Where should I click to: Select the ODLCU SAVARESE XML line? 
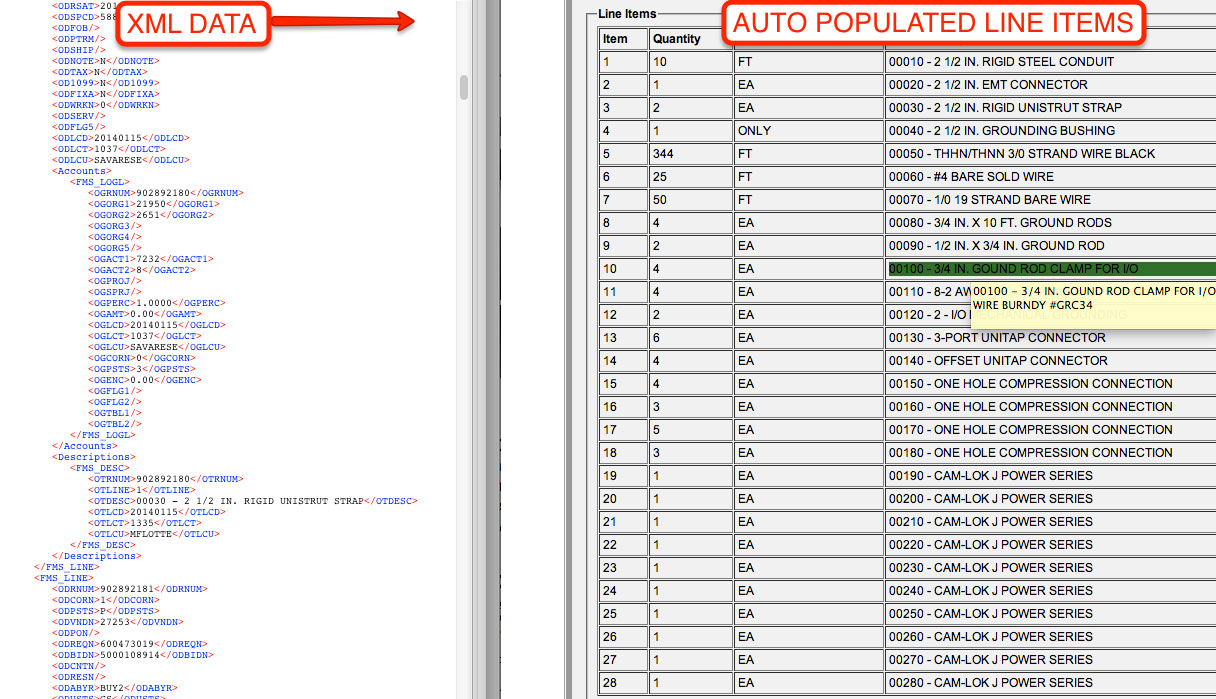[121, 160]
